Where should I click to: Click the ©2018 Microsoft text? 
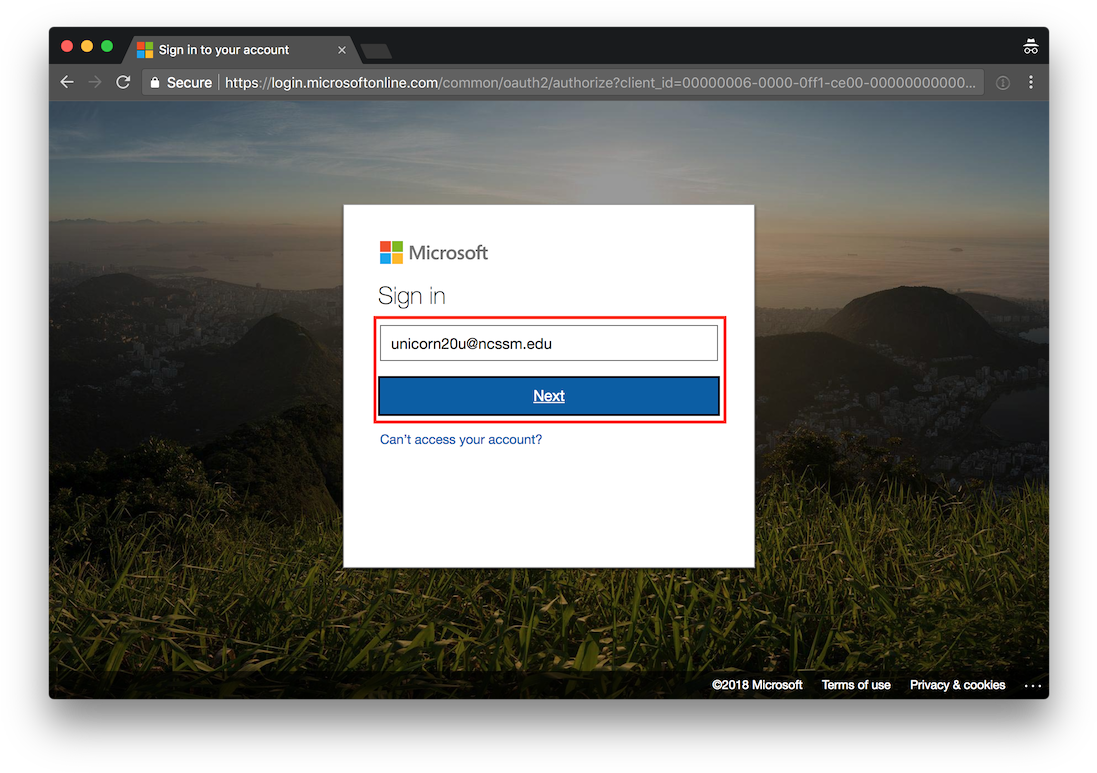[757, 685]
